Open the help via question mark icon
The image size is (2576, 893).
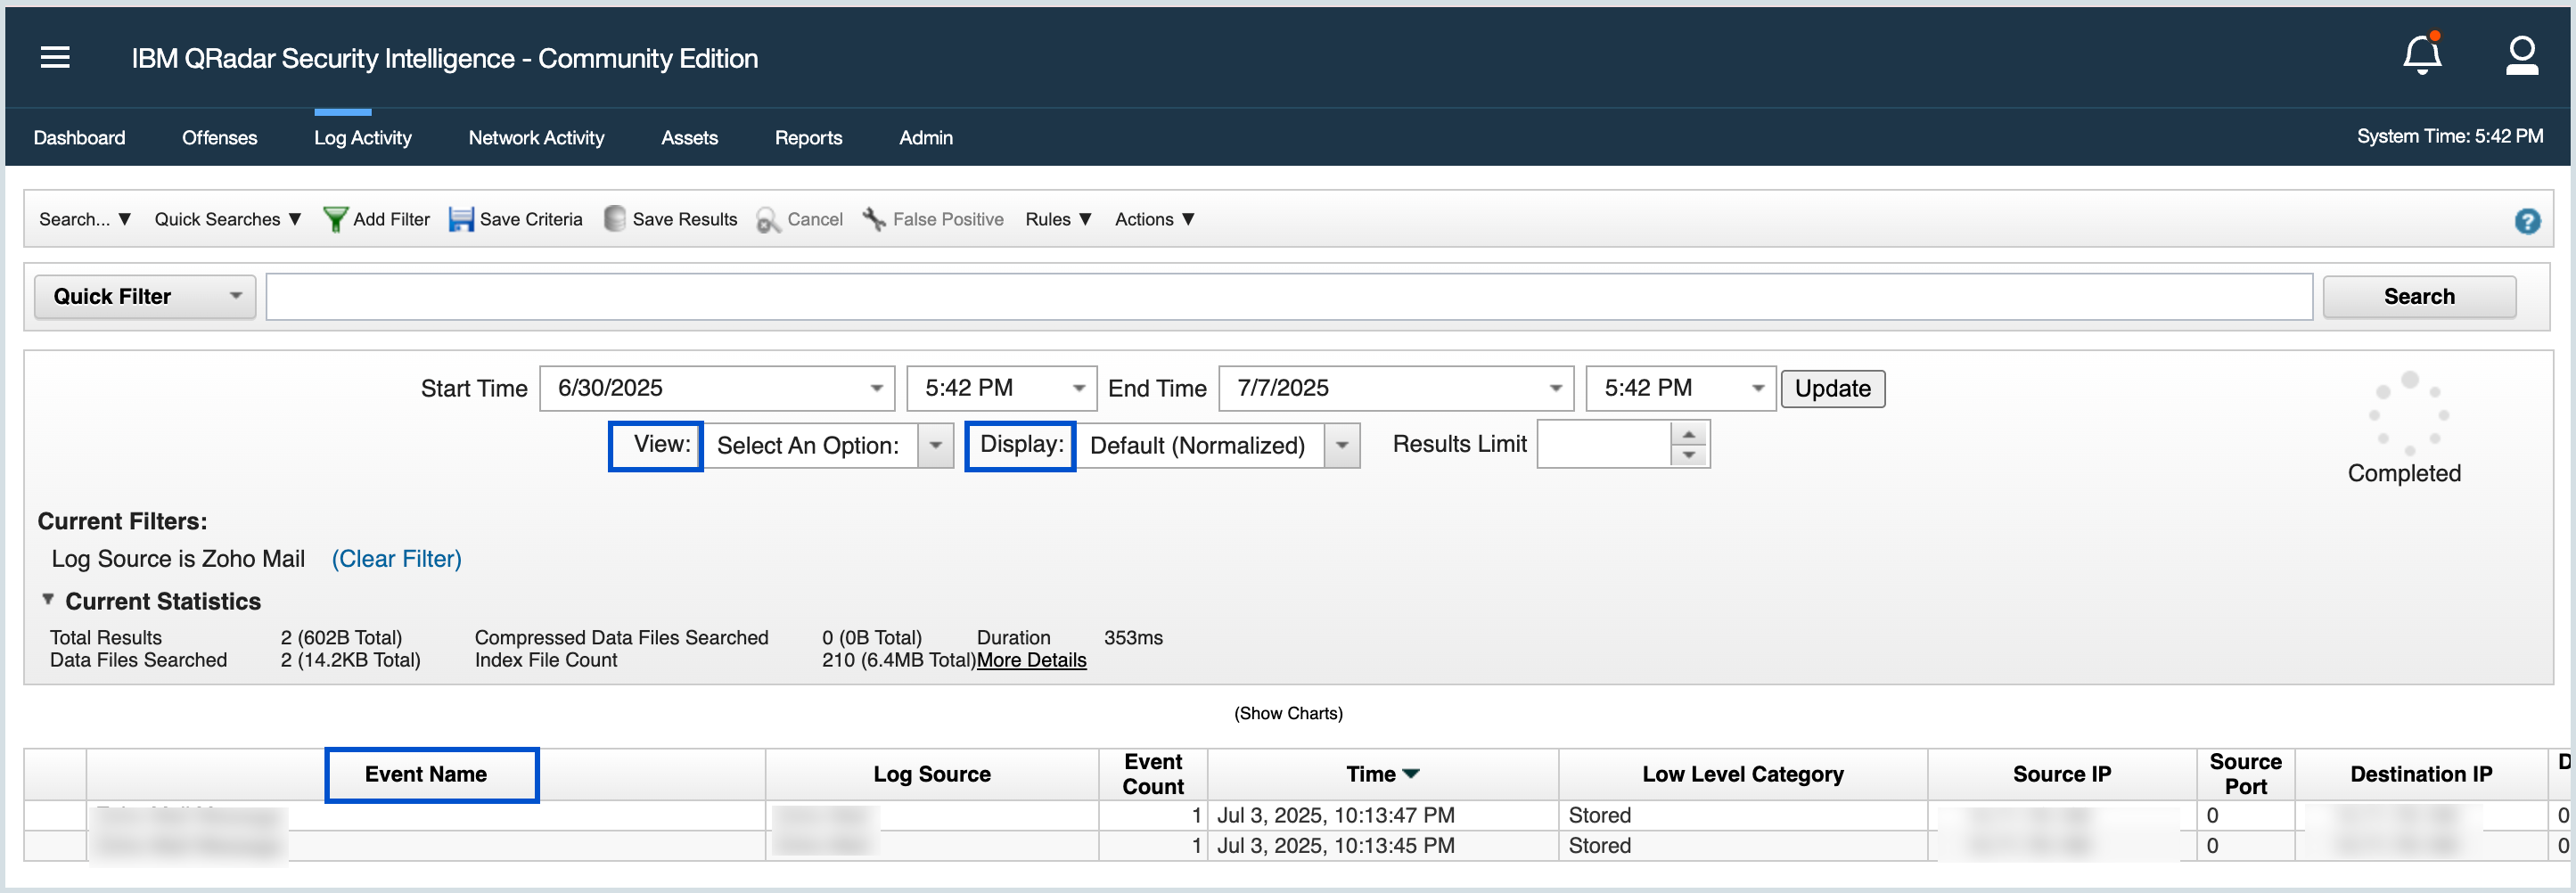tap(2528, 221)
